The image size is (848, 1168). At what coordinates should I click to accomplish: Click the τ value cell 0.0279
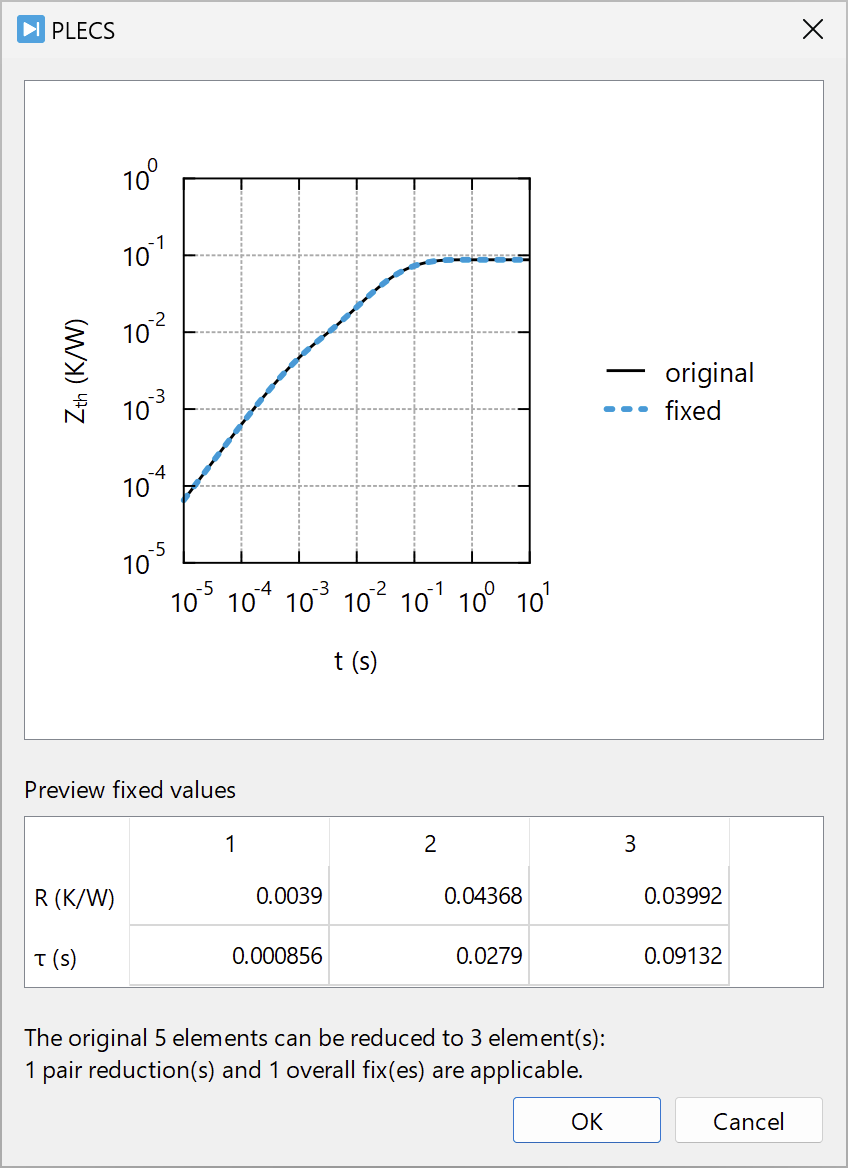[430, 956]
